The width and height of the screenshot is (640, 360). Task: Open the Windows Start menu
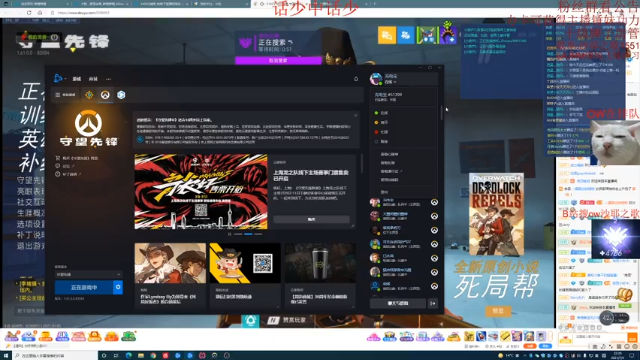click(6, 356)
